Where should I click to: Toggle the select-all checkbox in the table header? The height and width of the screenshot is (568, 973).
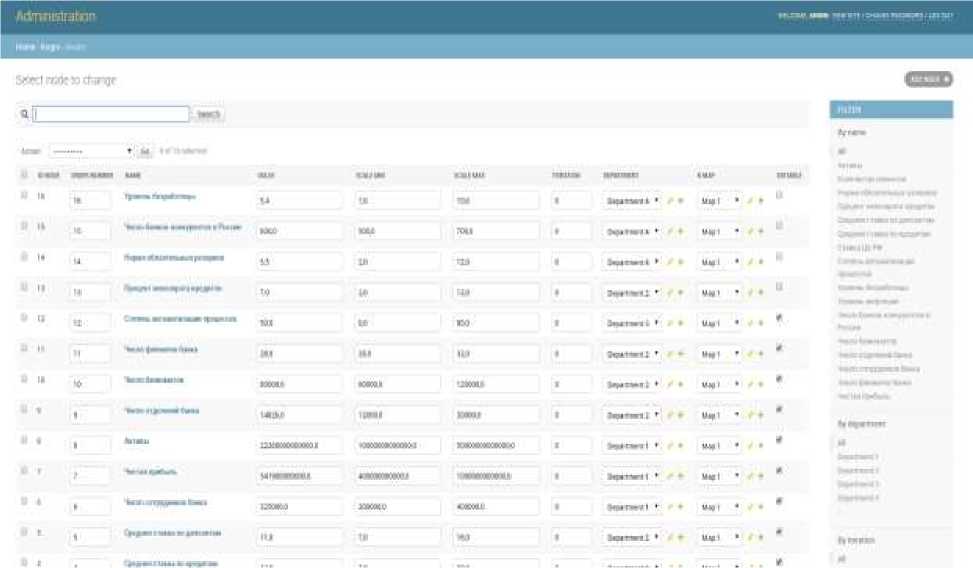point(24,174)
